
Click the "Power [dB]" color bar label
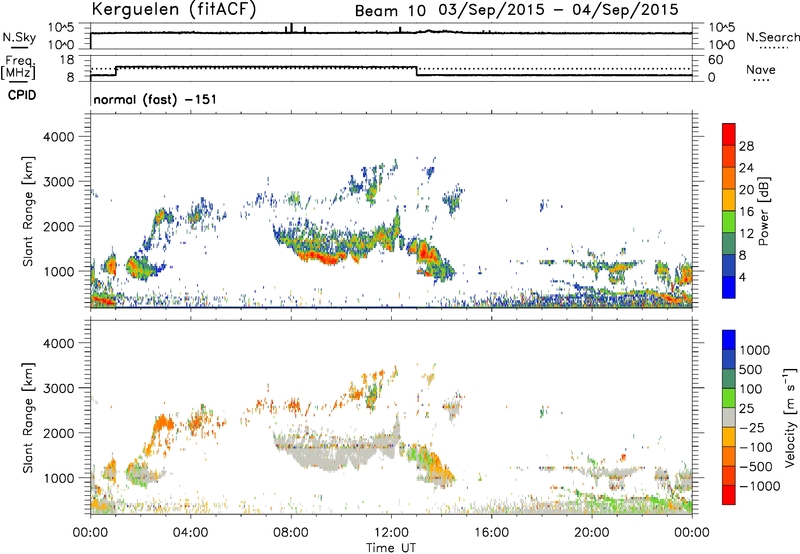pos(764,211)
